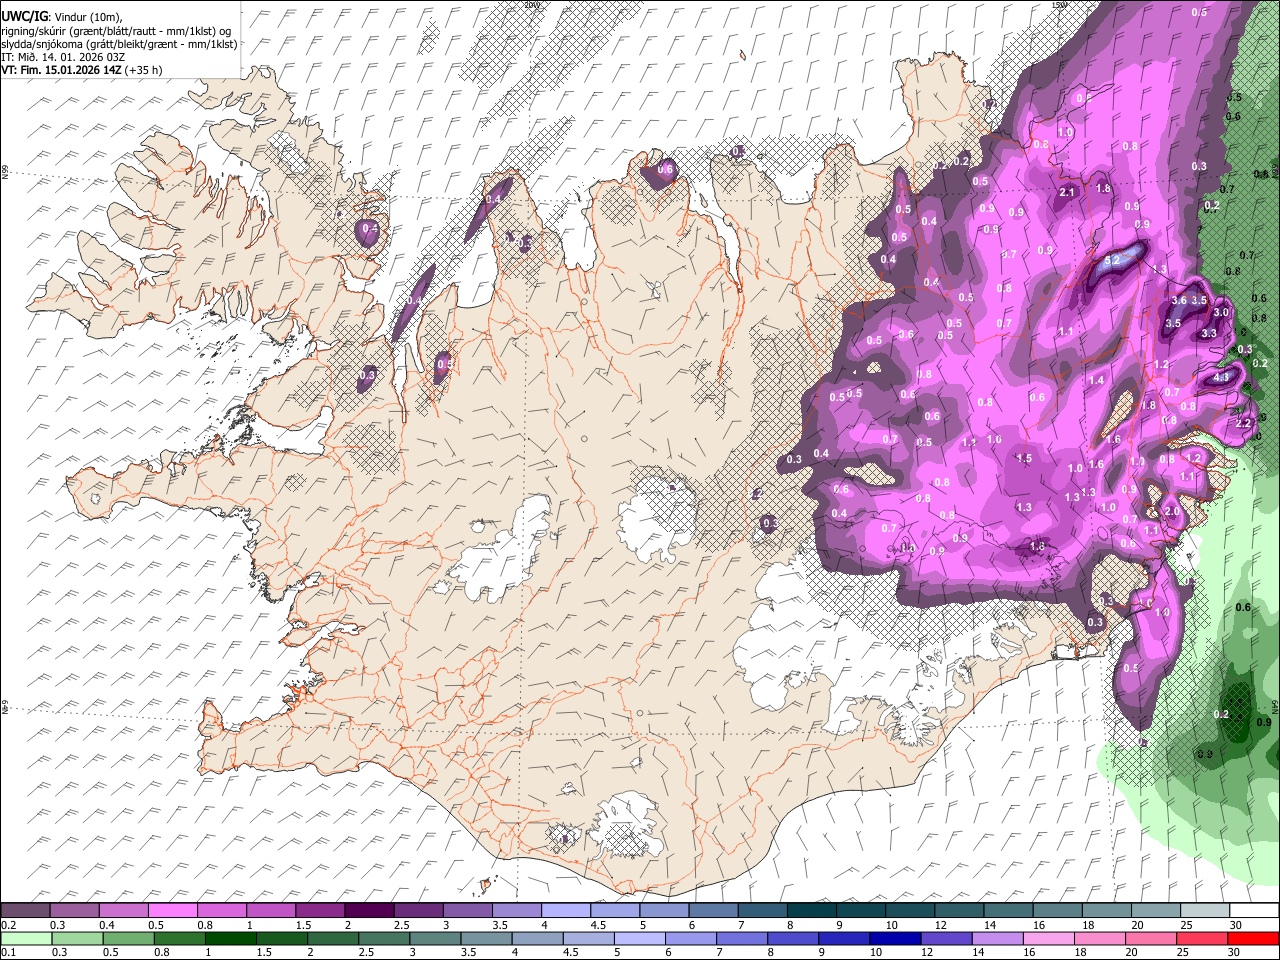This screenshot has height=960, width=1280.
Task: Click the 2.0 precipitation value on the map
Action: 1172,511
